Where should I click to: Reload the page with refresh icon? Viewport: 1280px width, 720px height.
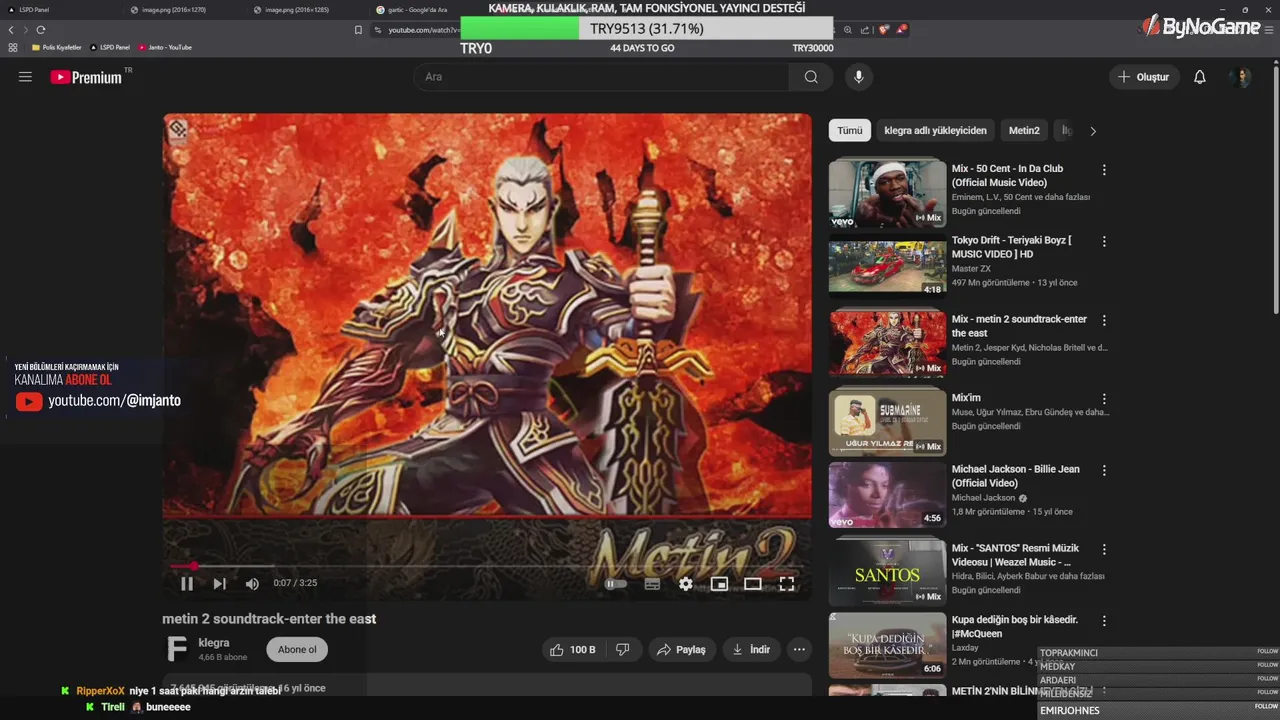click(x=41, y=30)
